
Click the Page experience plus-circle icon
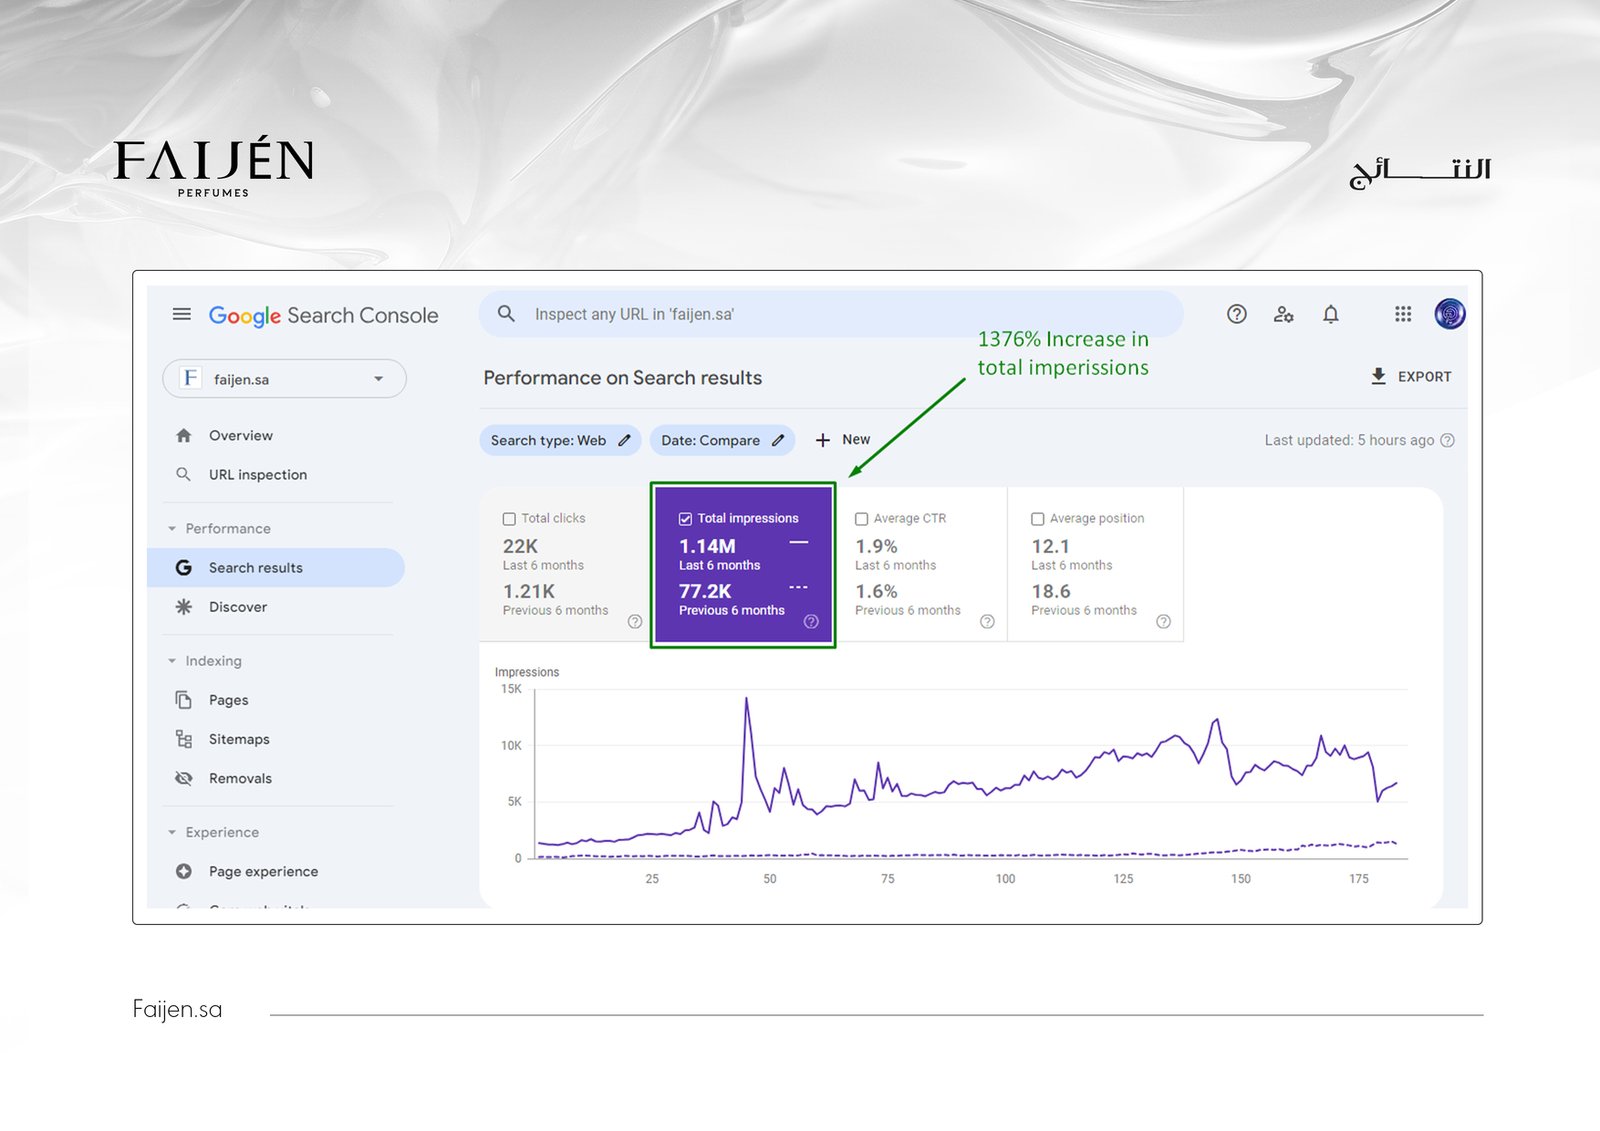184,871
